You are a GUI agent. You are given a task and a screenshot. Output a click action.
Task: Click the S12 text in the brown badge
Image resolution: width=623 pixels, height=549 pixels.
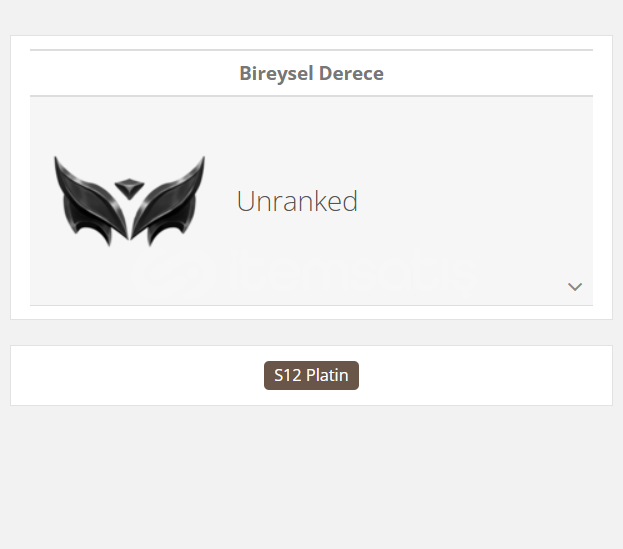(288, 376)
